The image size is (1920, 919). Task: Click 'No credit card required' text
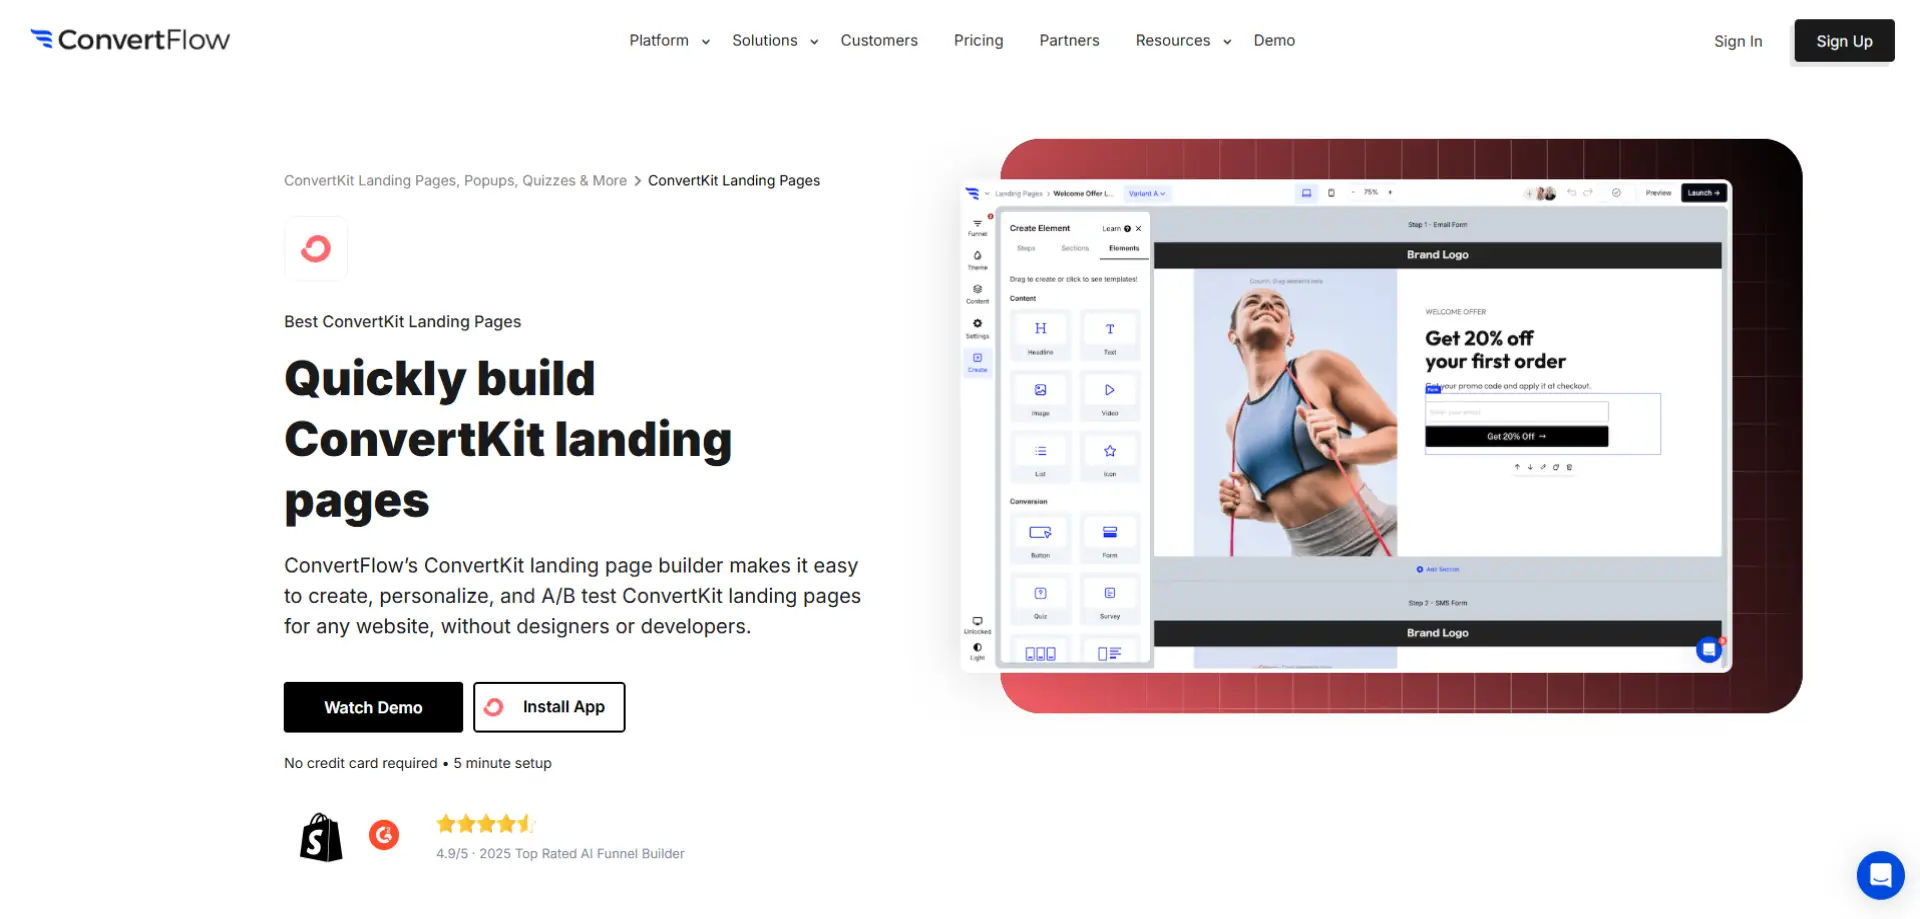pos(360,763)
